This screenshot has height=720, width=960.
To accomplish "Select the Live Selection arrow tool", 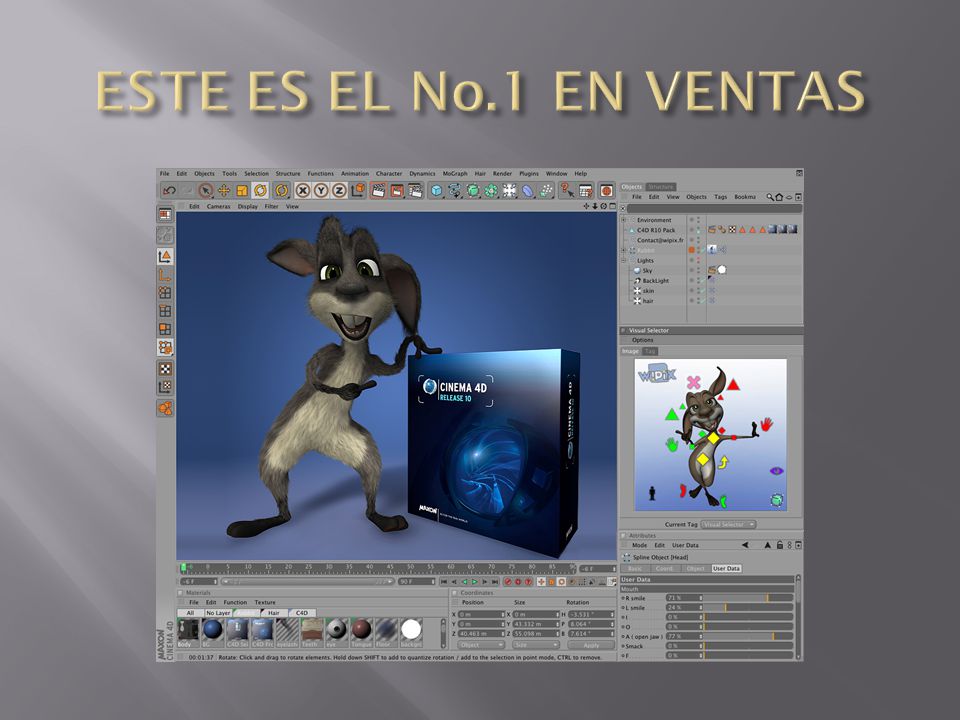I will click(206, 190).
